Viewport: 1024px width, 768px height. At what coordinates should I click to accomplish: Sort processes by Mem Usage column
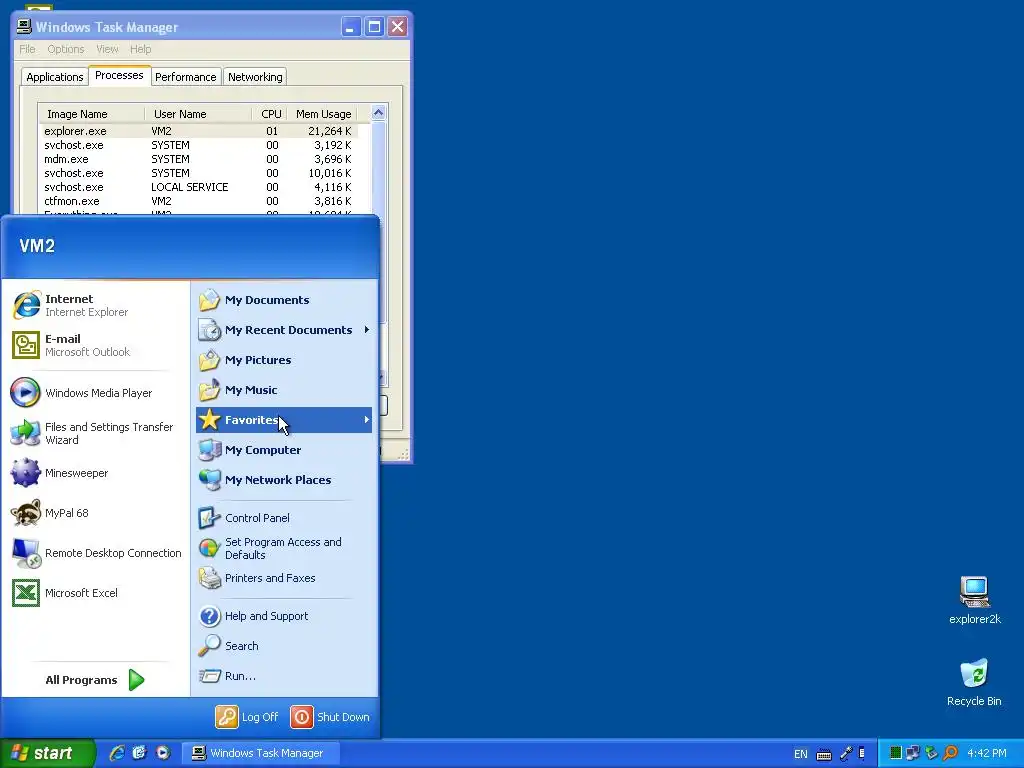click(x=323, y=114)
